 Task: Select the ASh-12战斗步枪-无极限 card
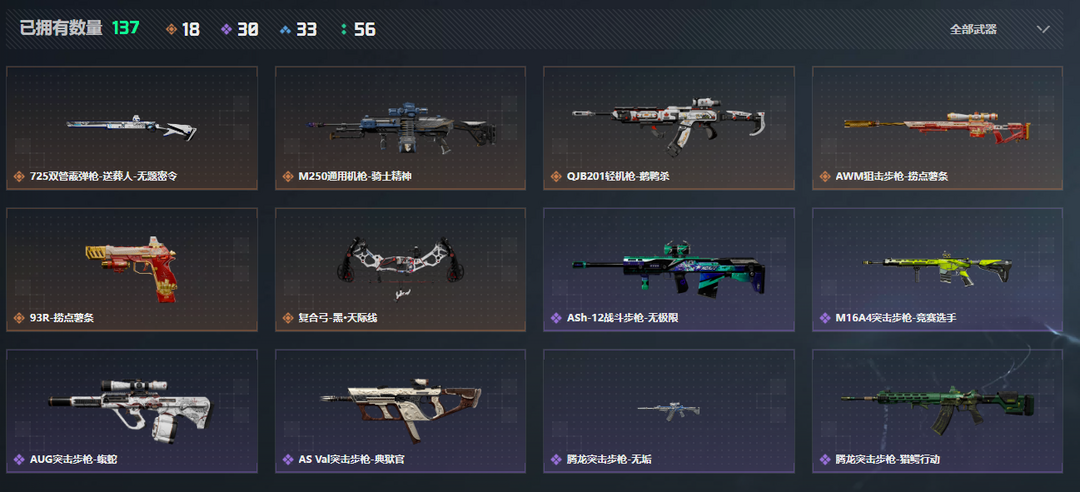click(669, 269)
